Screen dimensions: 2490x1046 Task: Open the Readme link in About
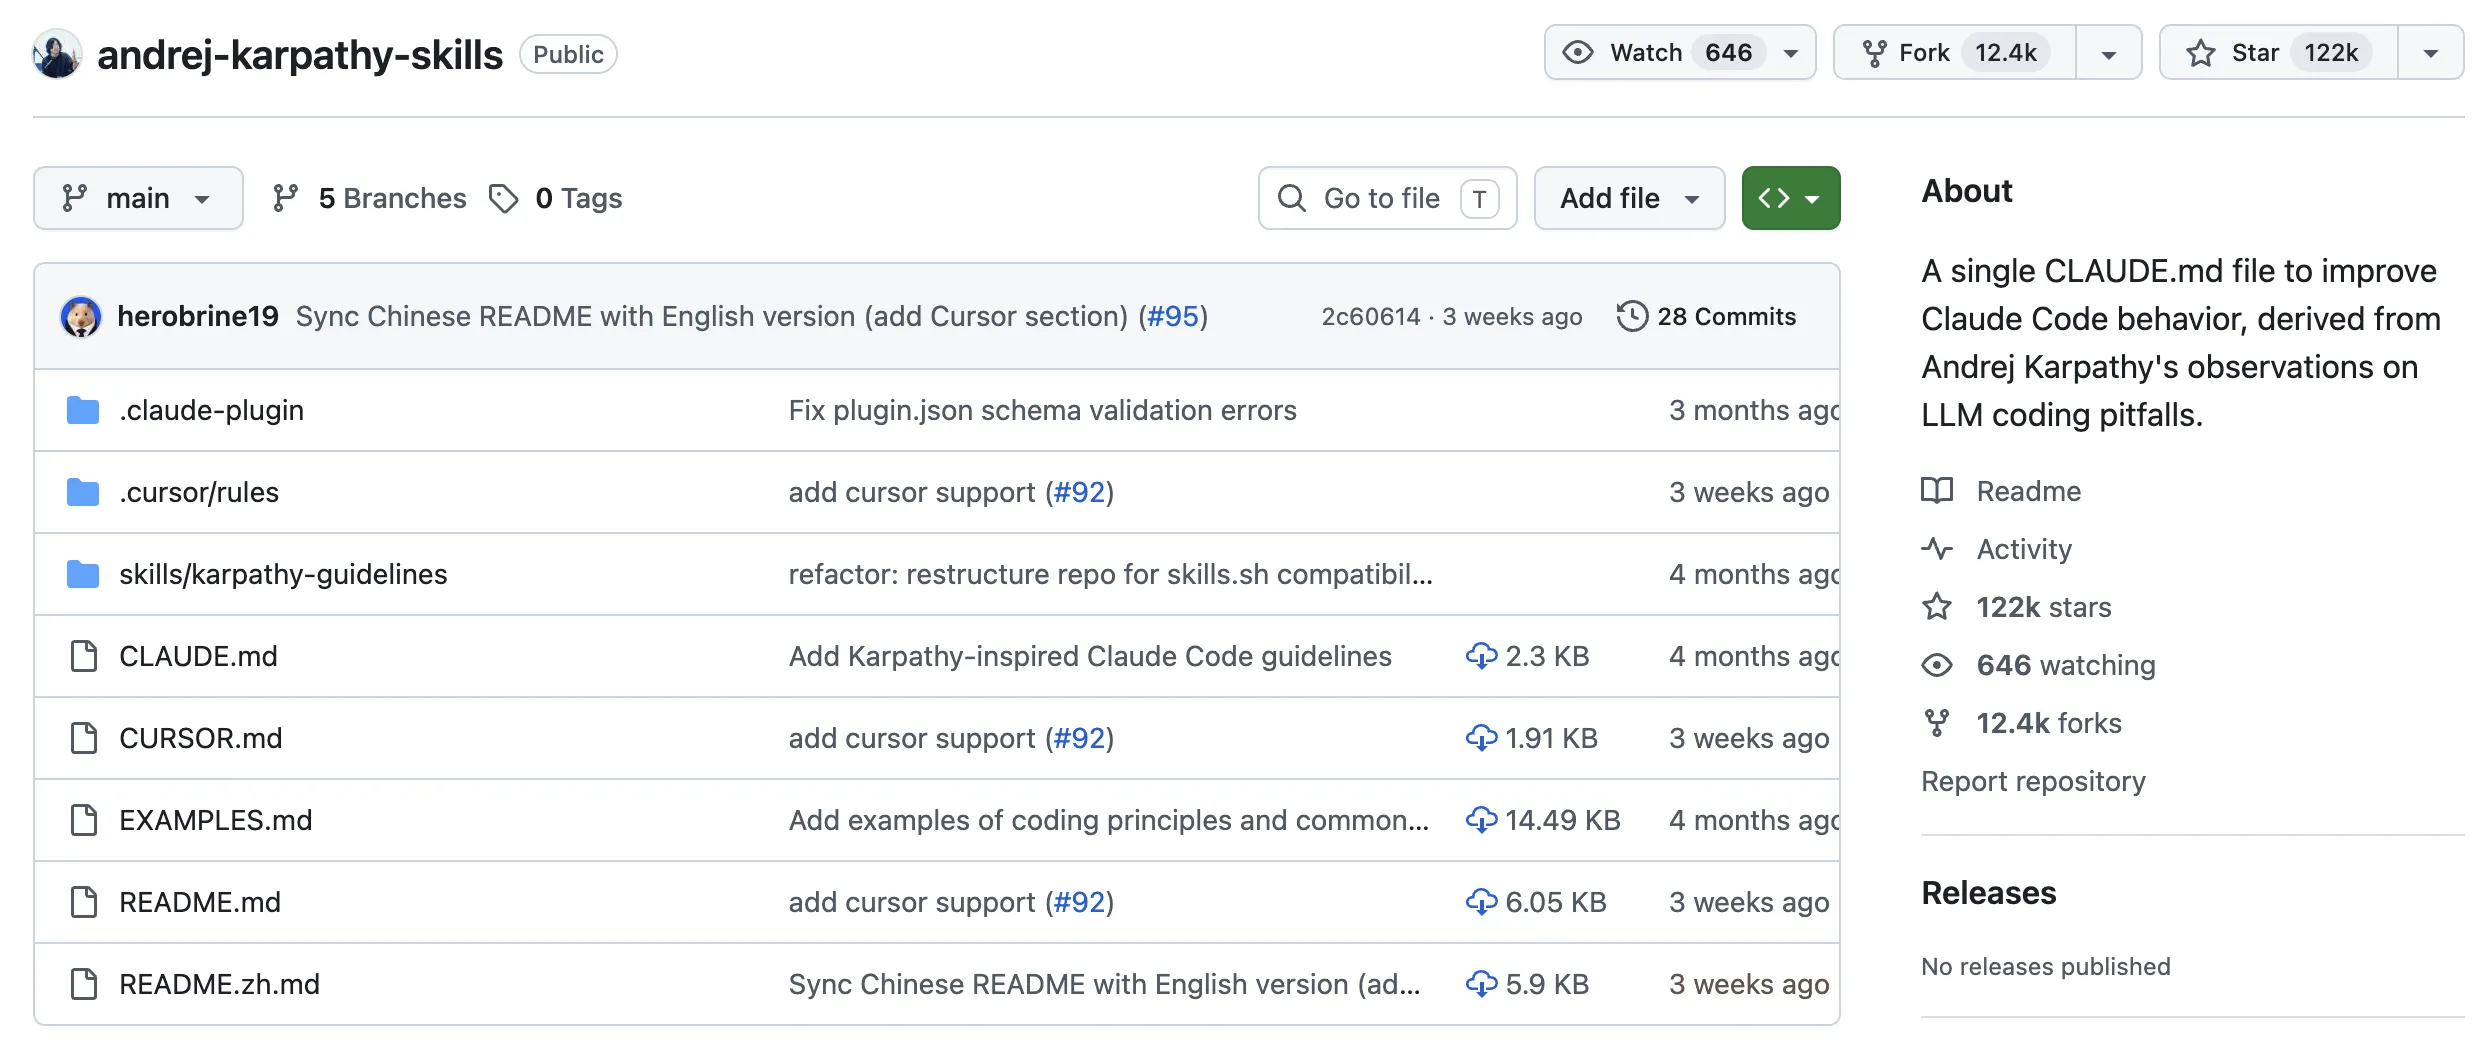coord(2029,491)
